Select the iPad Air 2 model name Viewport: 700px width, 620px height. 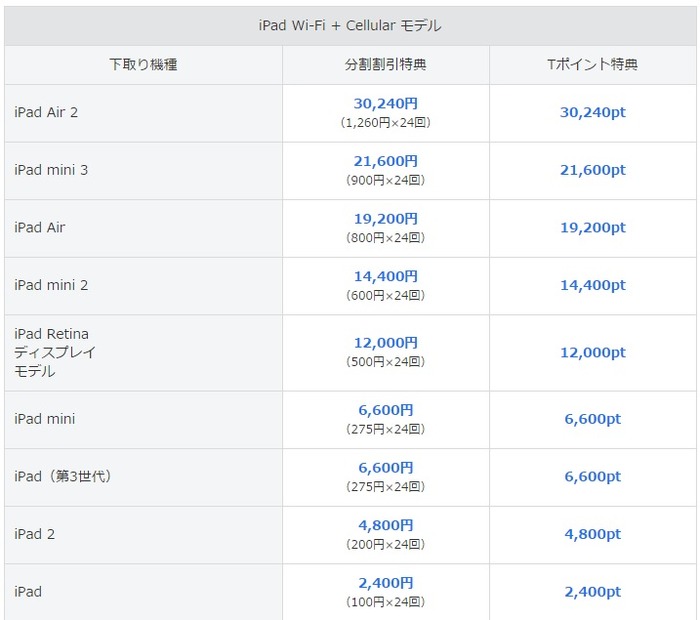46,112
